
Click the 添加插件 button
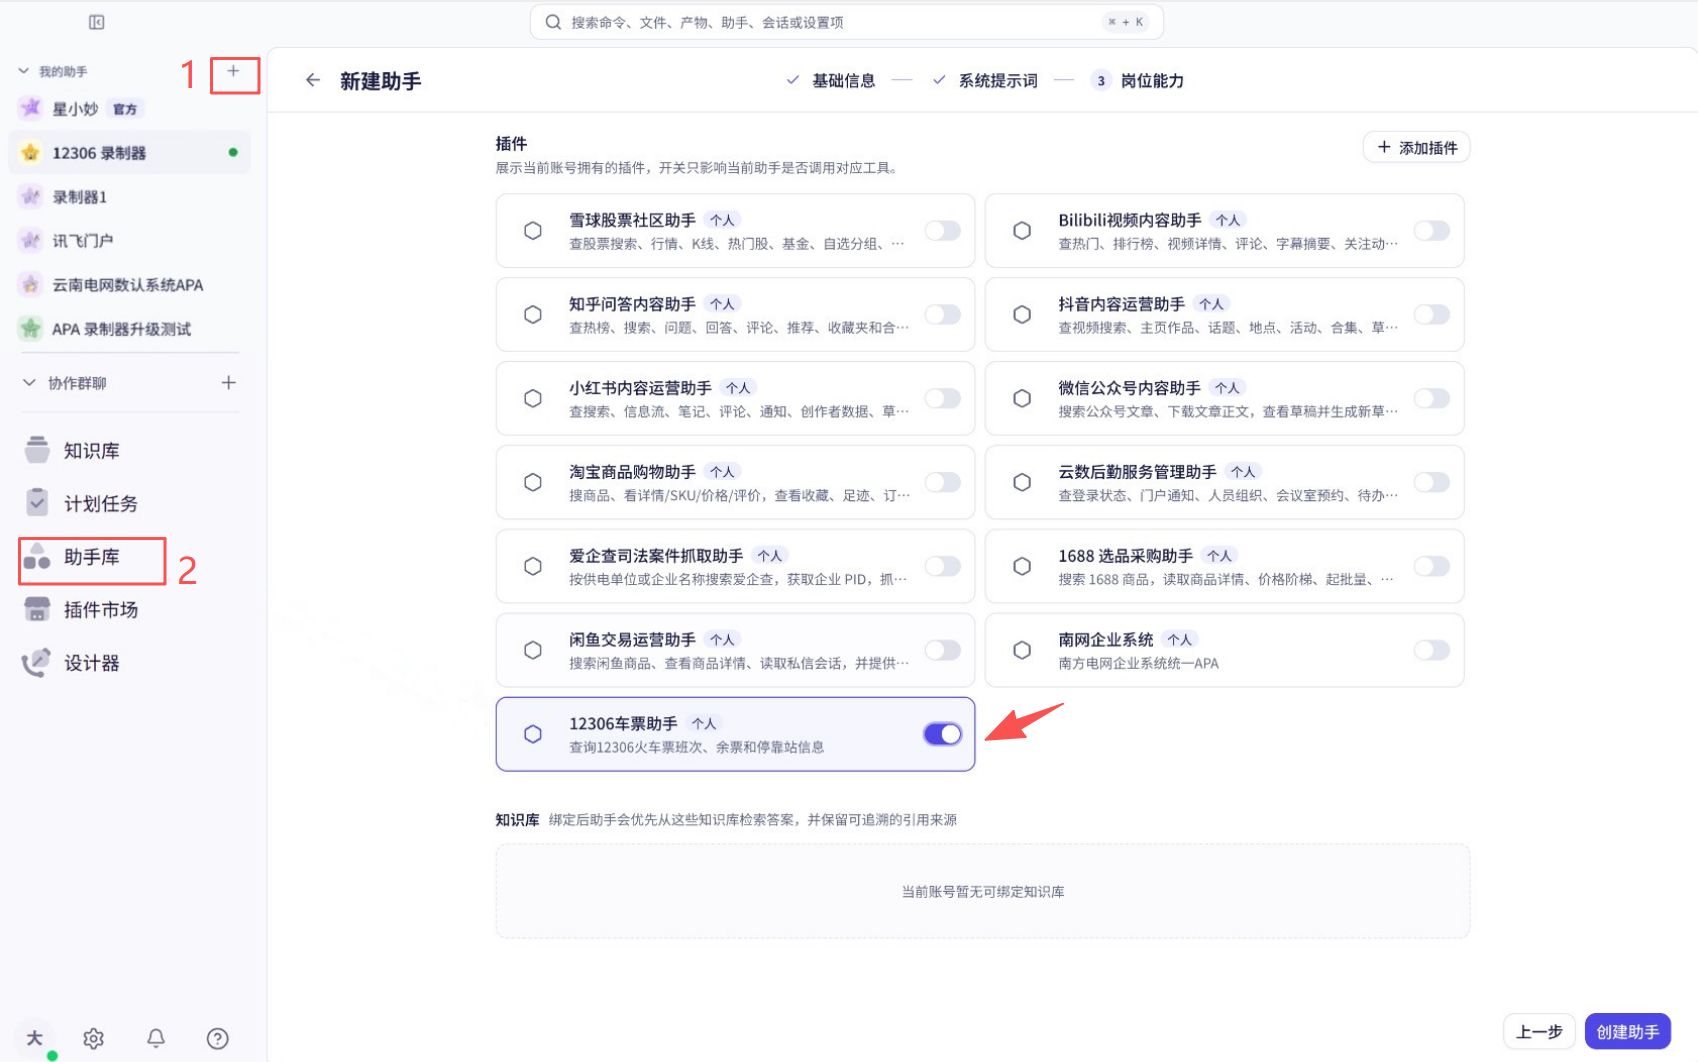coord(1416,147)
